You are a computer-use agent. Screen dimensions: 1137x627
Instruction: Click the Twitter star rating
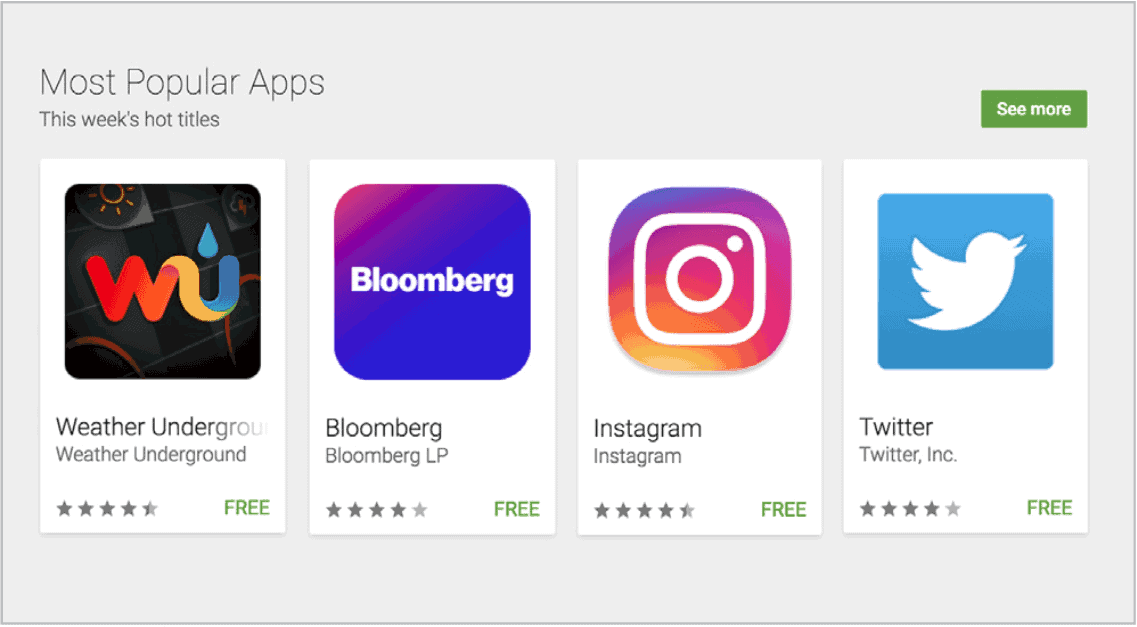910,509
